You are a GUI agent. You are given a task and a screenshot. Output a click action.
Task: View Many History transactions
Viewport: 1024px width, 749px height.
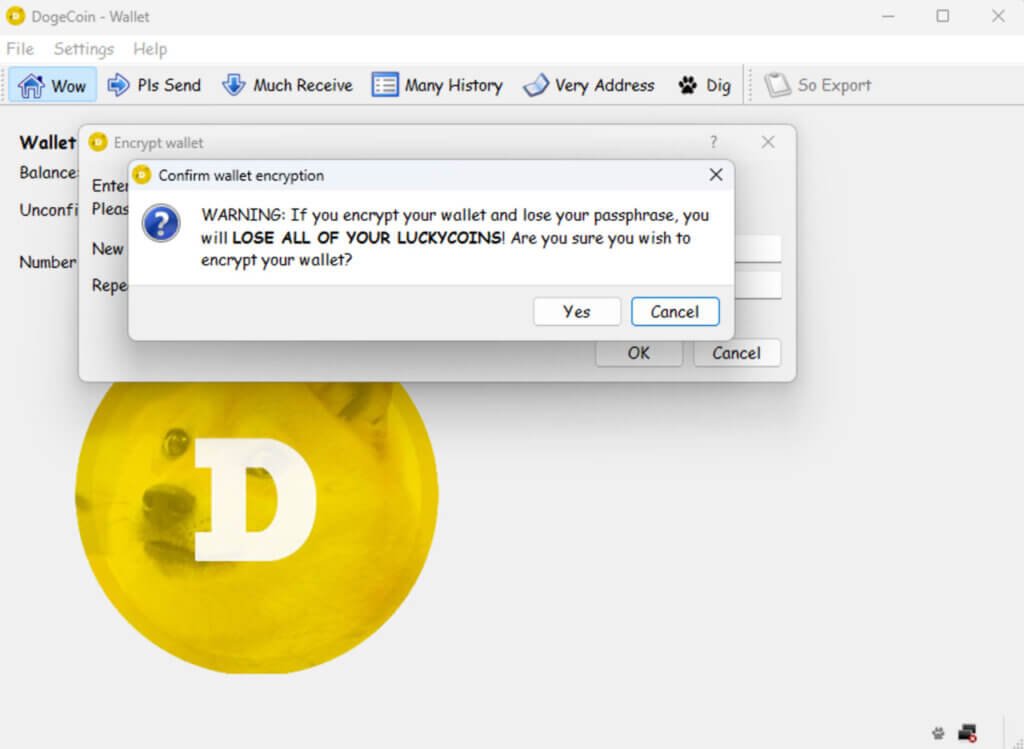coord(437,85)
